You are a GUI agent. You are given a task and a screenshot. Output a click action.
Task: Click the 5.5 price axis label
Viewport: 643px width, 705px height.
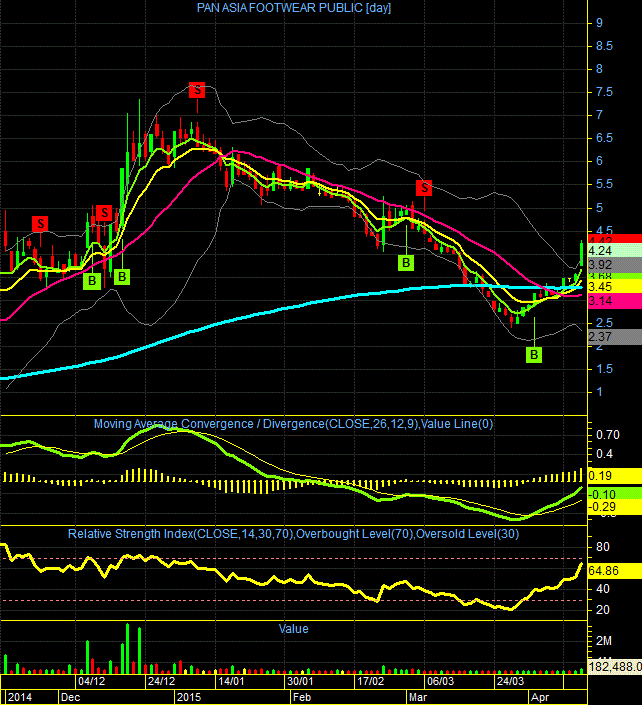click(604, 184)
